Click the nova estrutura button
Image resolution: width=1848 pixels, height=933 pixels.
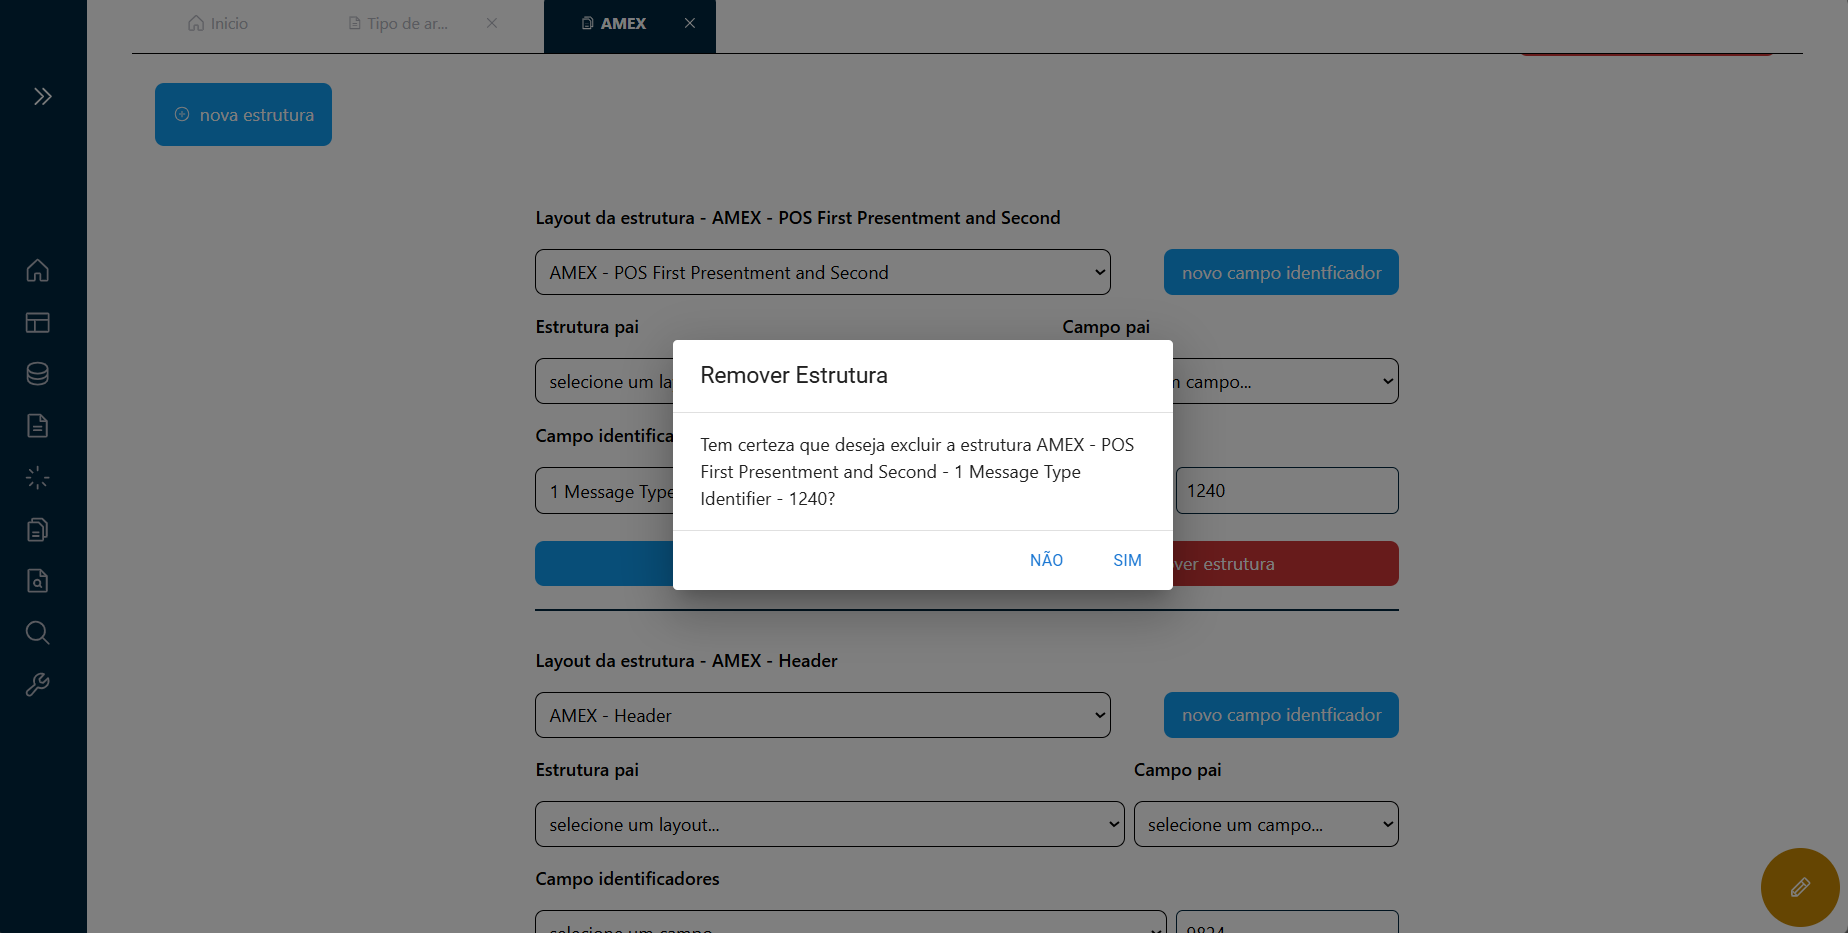point(243,115)
